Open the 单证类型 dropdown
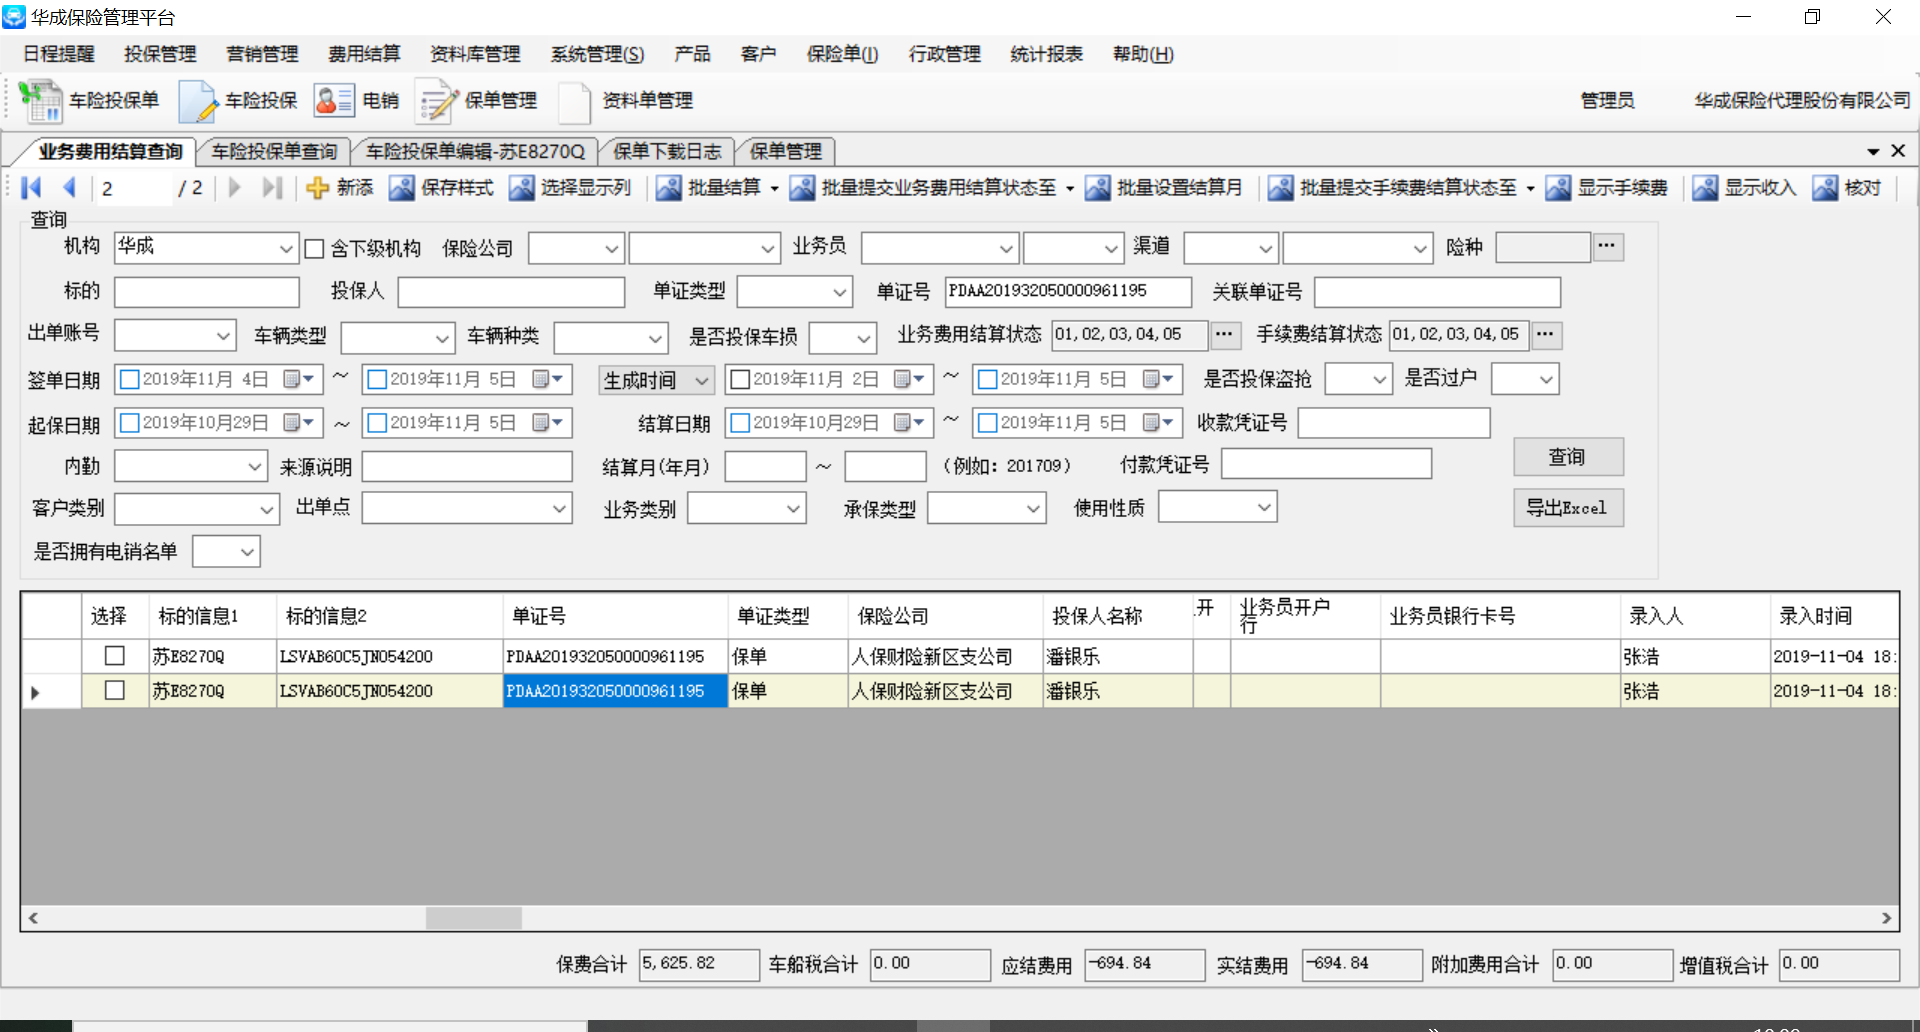The image size is (1920, 1032). 839,292
